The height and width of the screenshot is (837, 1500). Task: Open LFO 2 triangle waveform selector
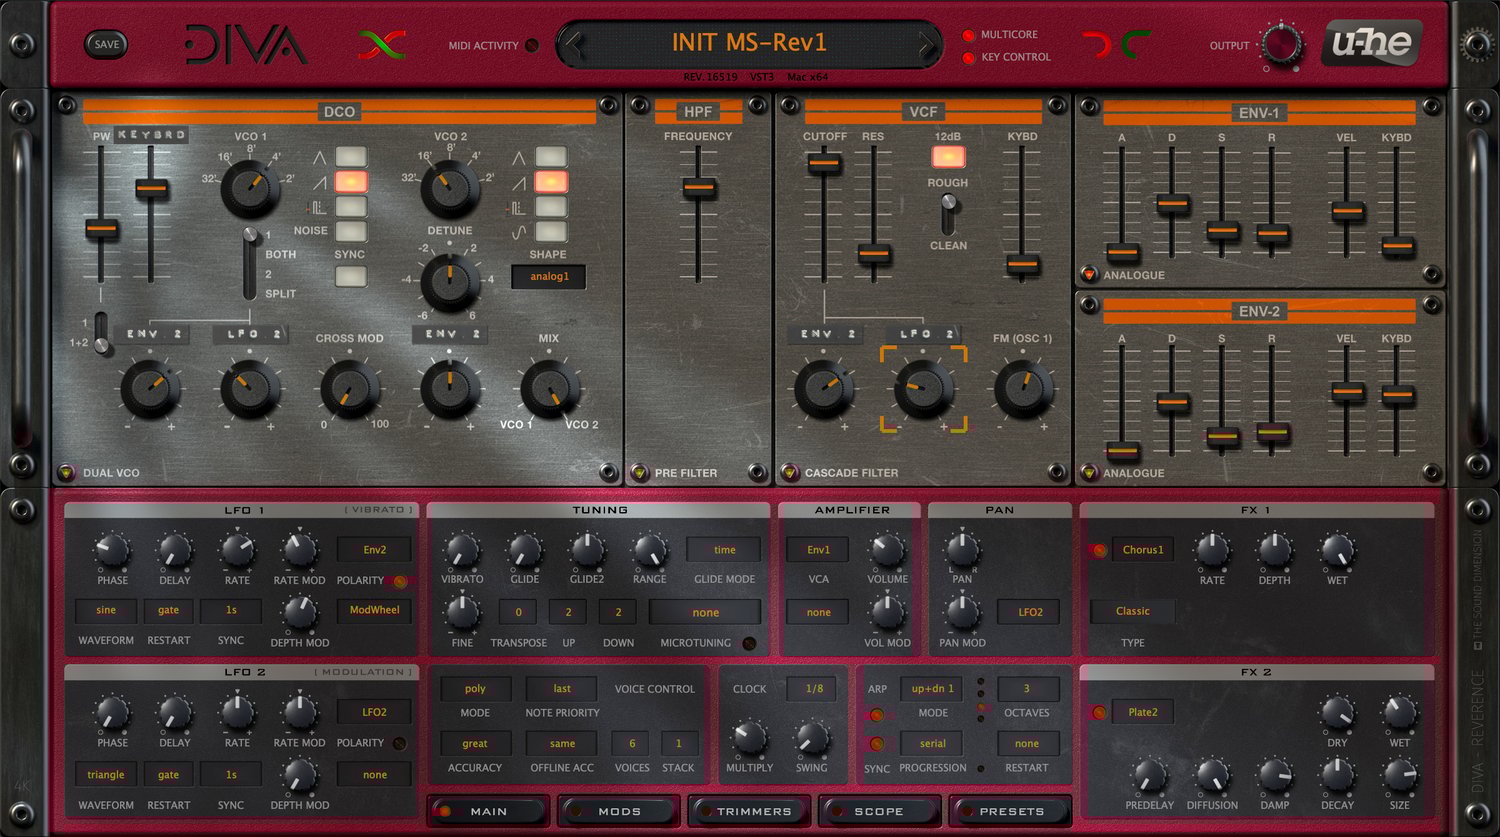pyautogui.click(x=106, y=774)
